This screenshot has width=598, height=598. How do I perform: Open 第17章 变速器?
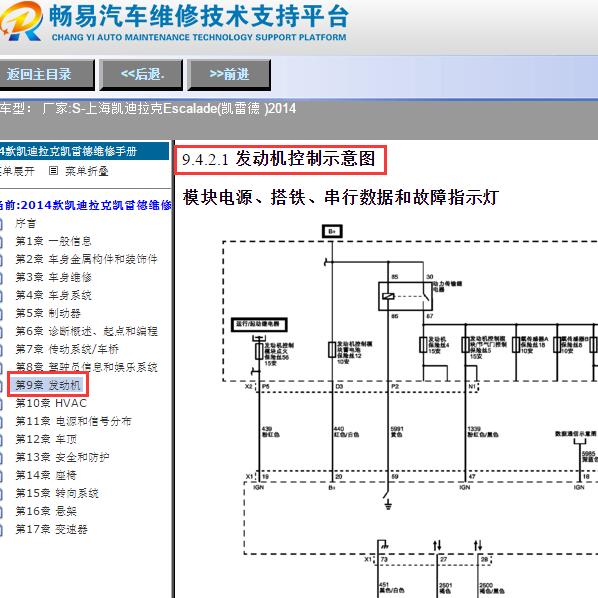click(51, 529)
